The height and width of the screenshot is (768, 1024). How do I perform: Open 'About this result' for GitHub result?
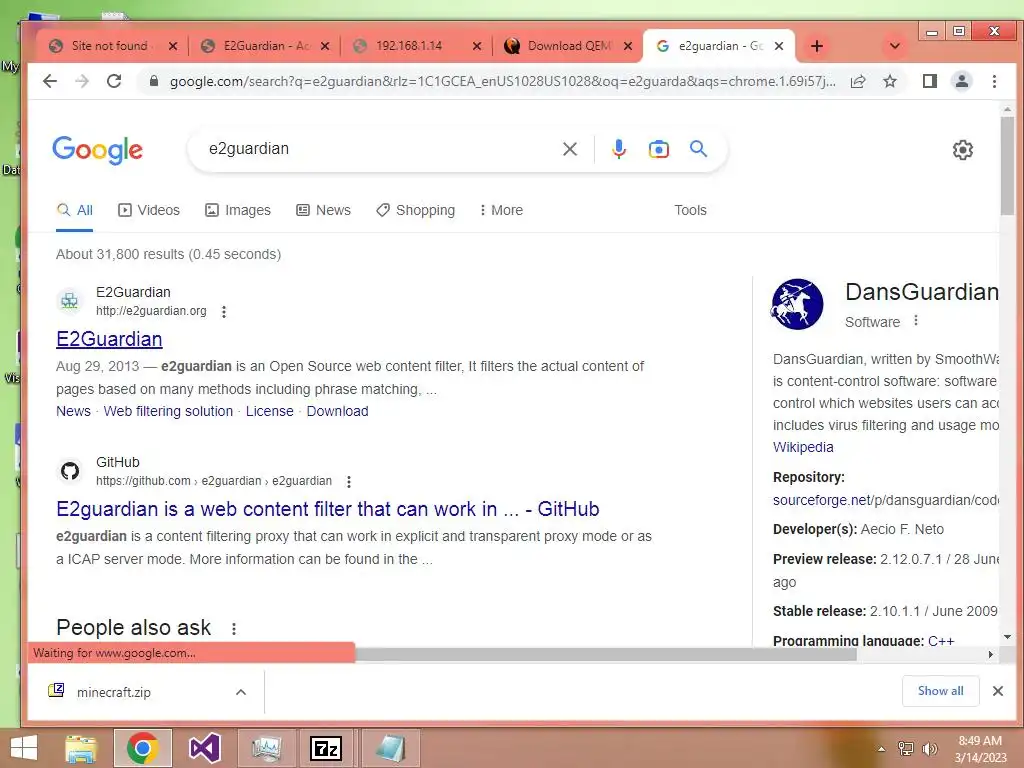[349, 482]
